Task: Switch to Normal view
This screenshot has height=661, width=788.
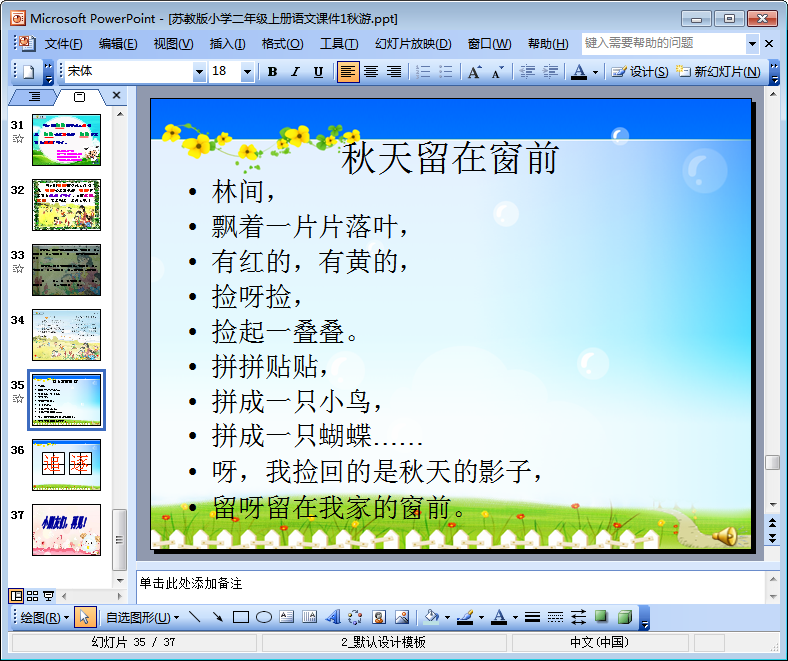Action: (16, 596)
